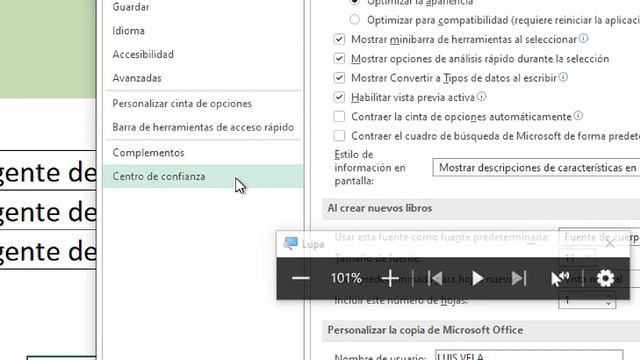The height and width of the screenshot is (360, 640).
Task: Select Accesibilidad in the options list
Action: pyautogui.click(x=143, y=54)
